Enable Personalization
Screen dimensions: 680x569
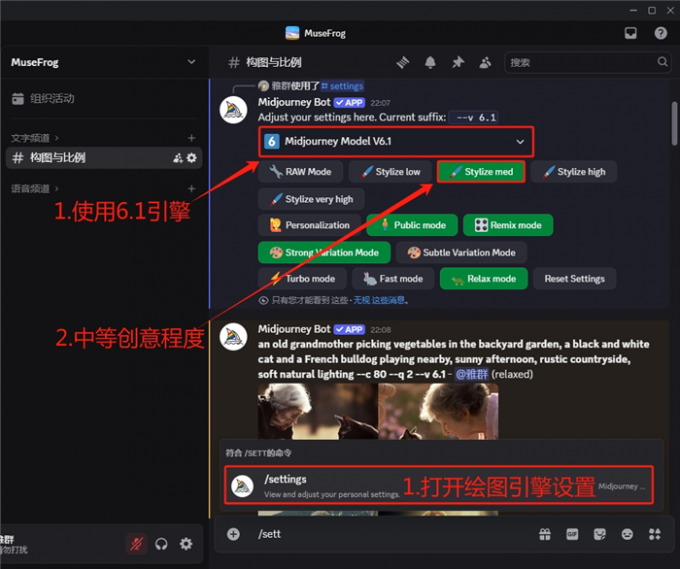coord(310,225)
